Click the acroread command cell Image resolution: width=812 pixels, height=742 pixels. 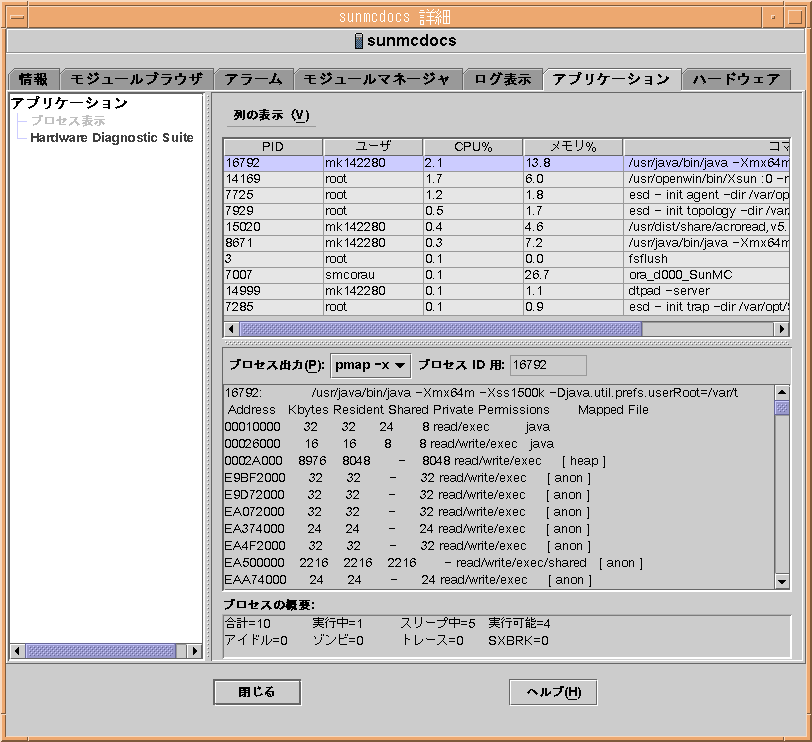tap(707, 227)
